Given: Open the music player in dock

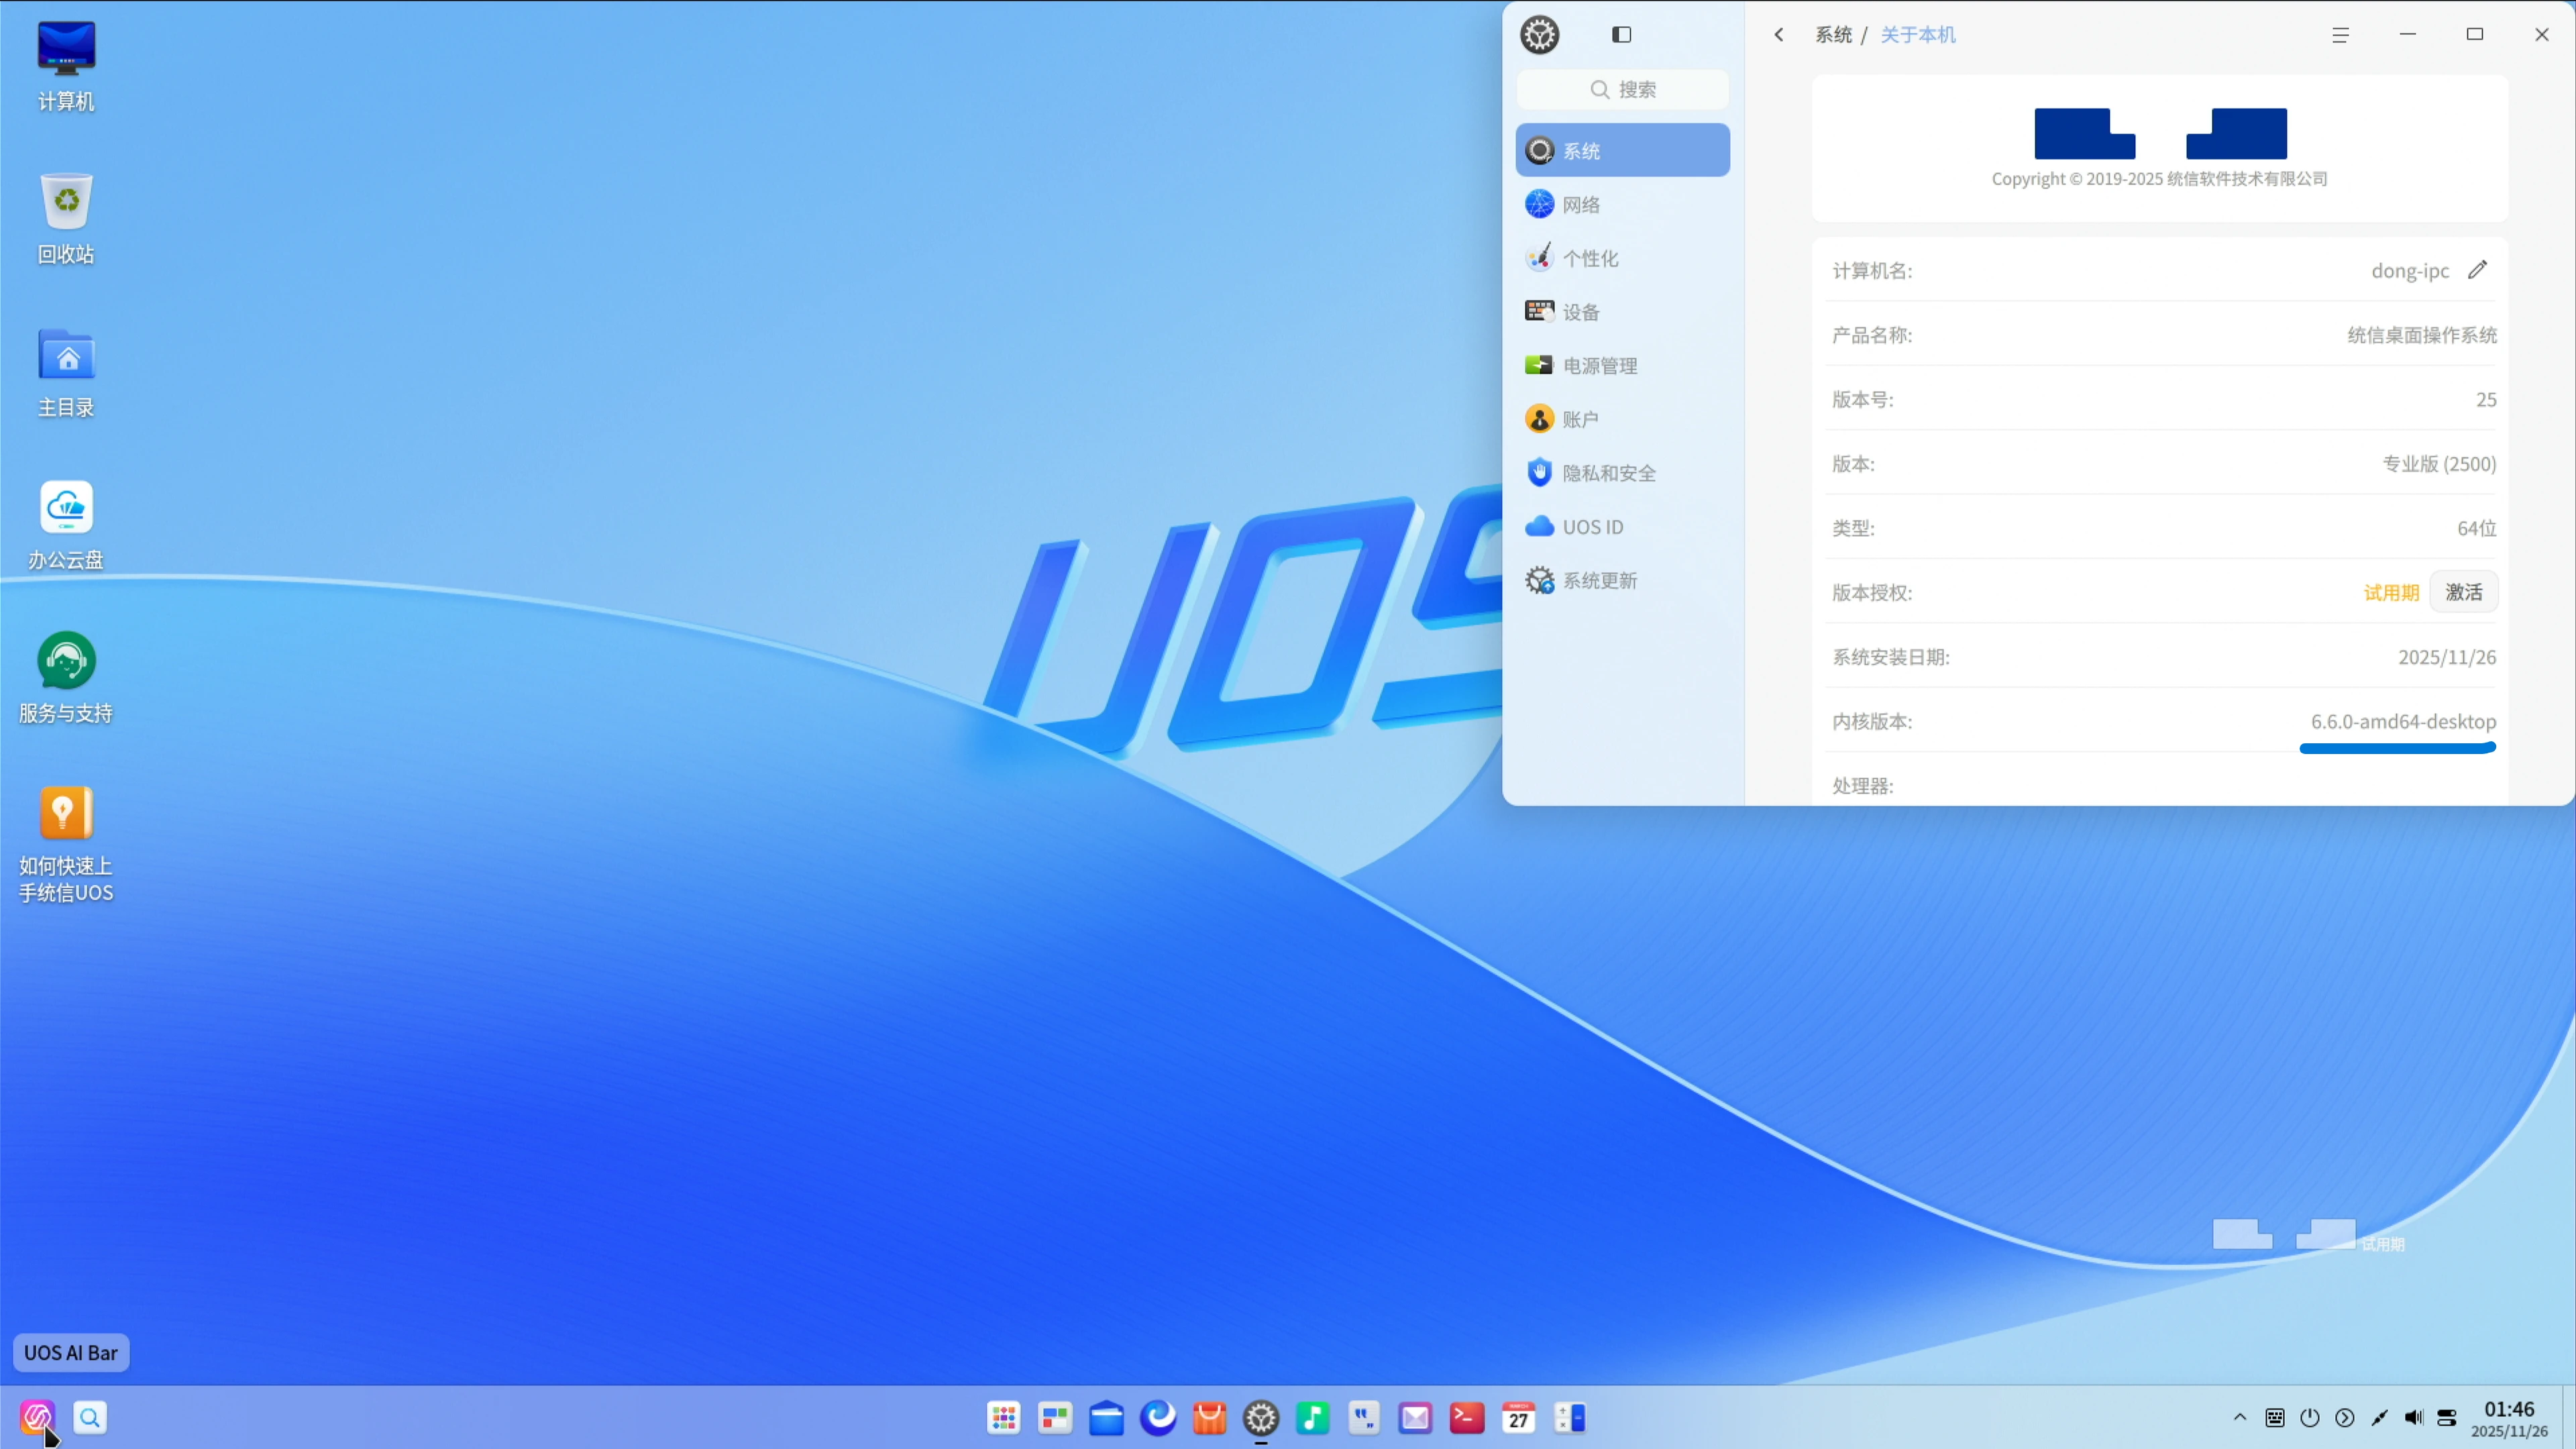Looking at the screenshot, I should tap(1312, 1417).
